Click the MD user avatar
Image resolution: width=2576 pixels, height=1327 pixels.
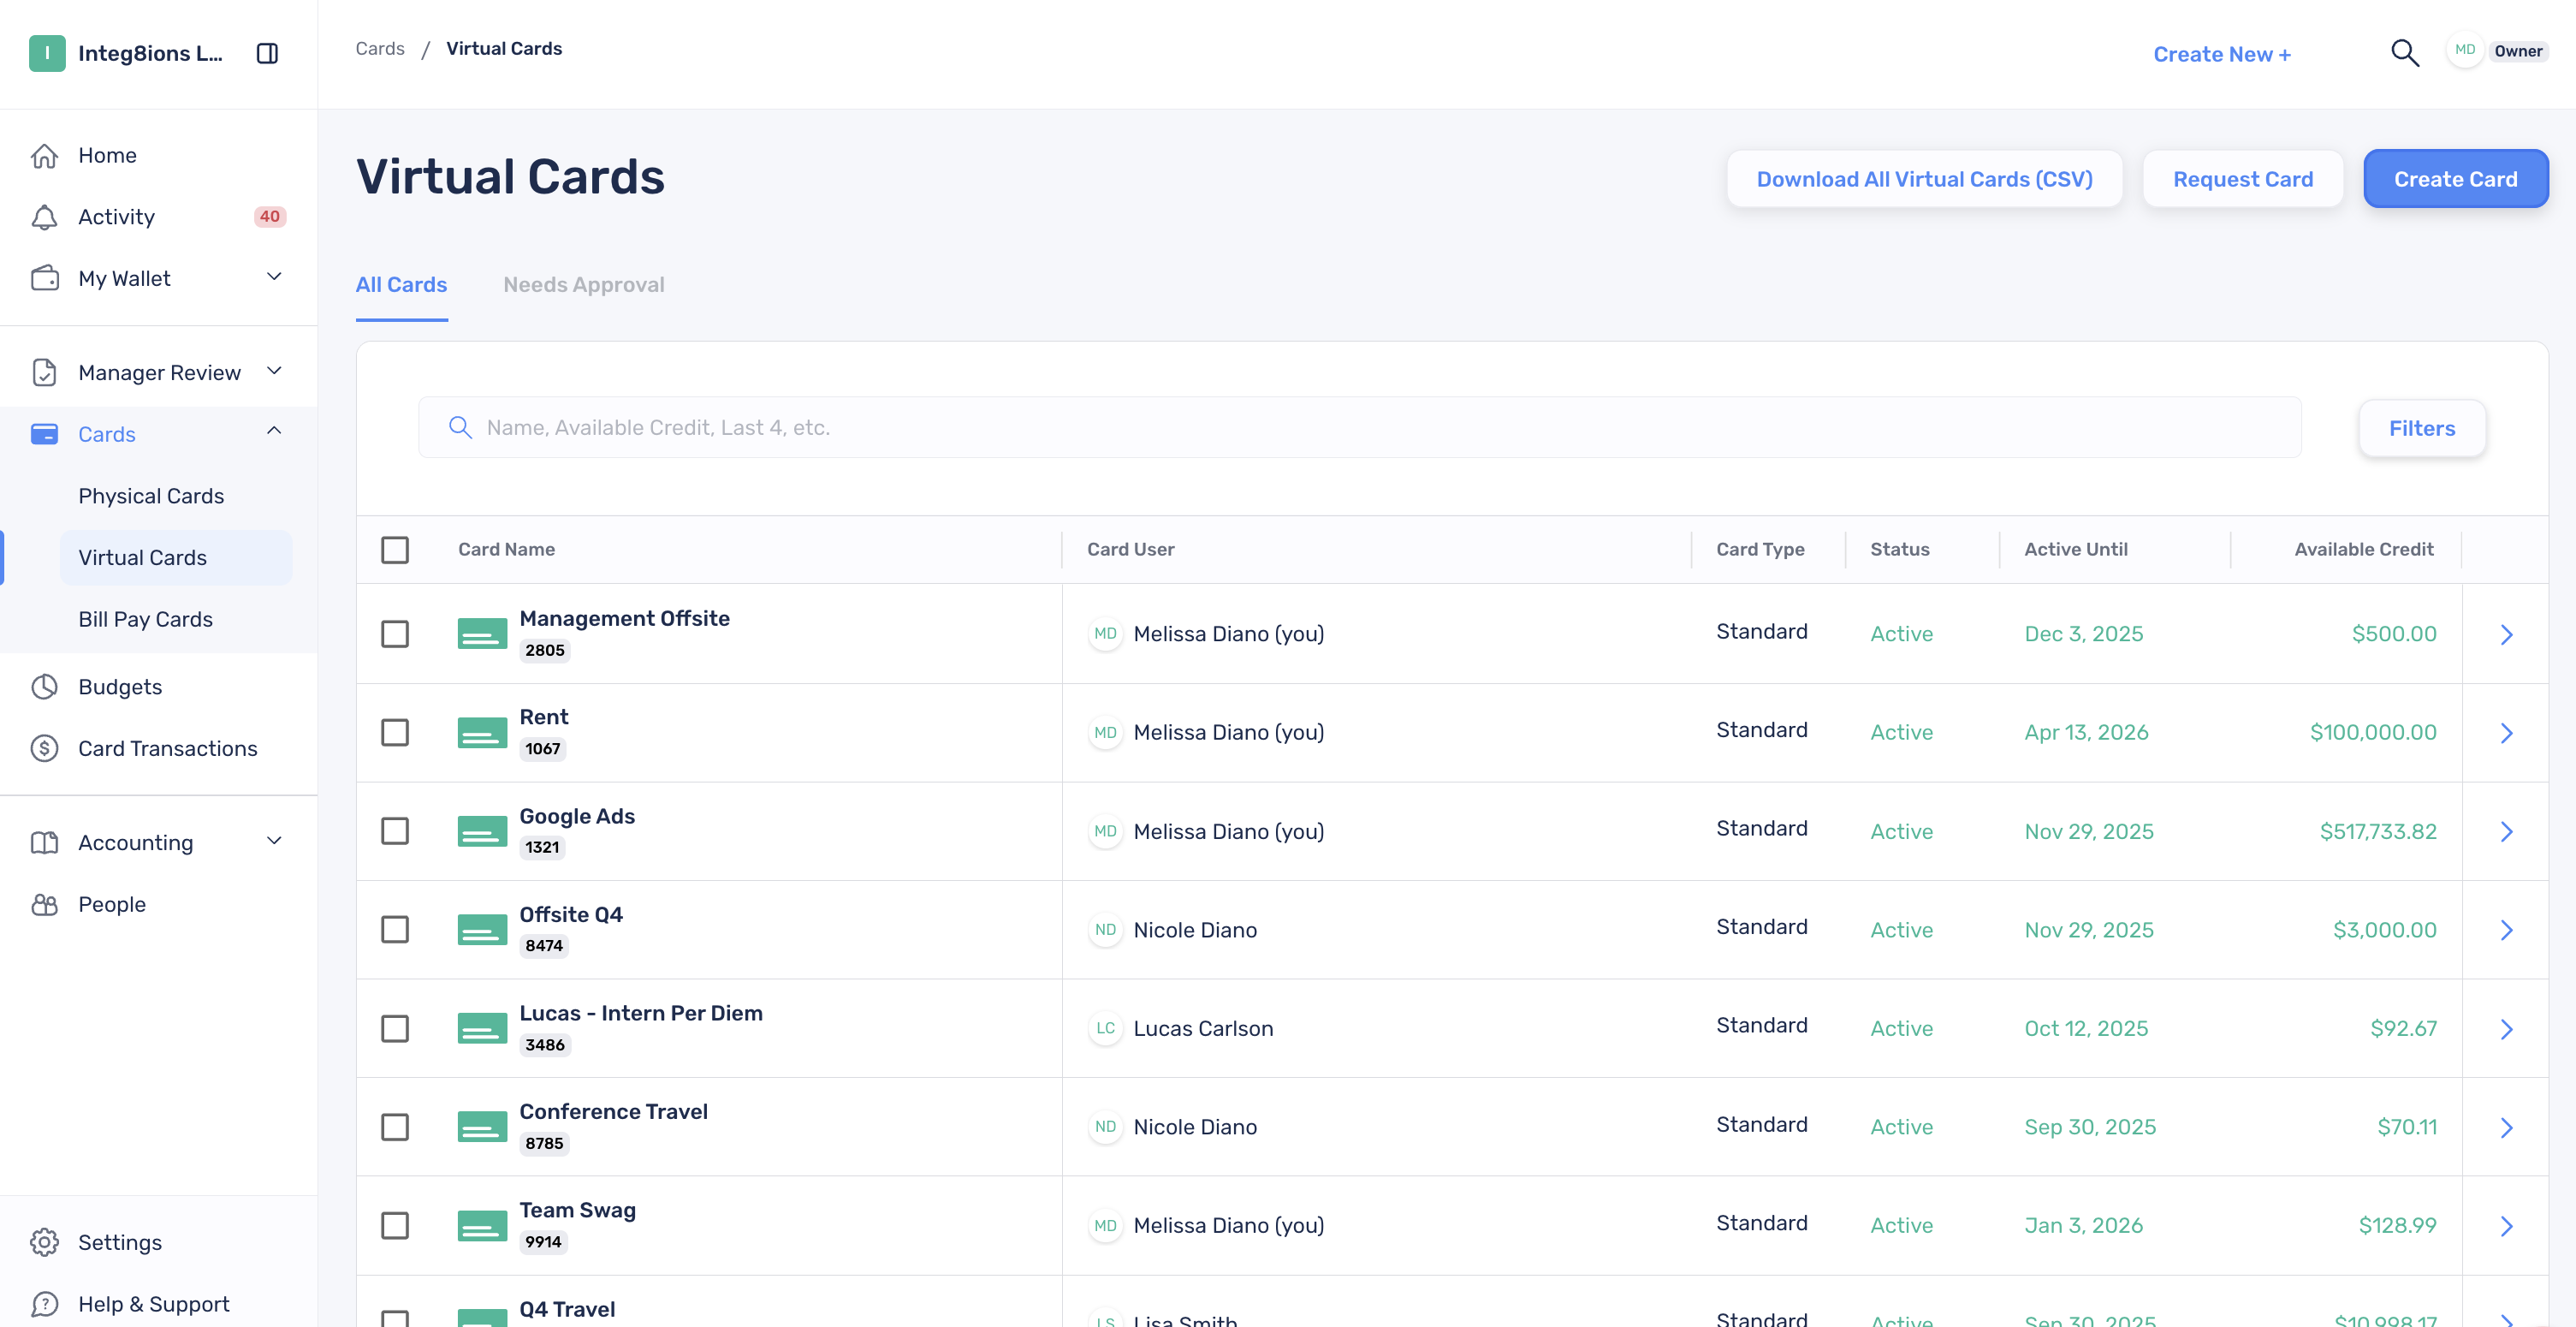[x=2465, y=50]
